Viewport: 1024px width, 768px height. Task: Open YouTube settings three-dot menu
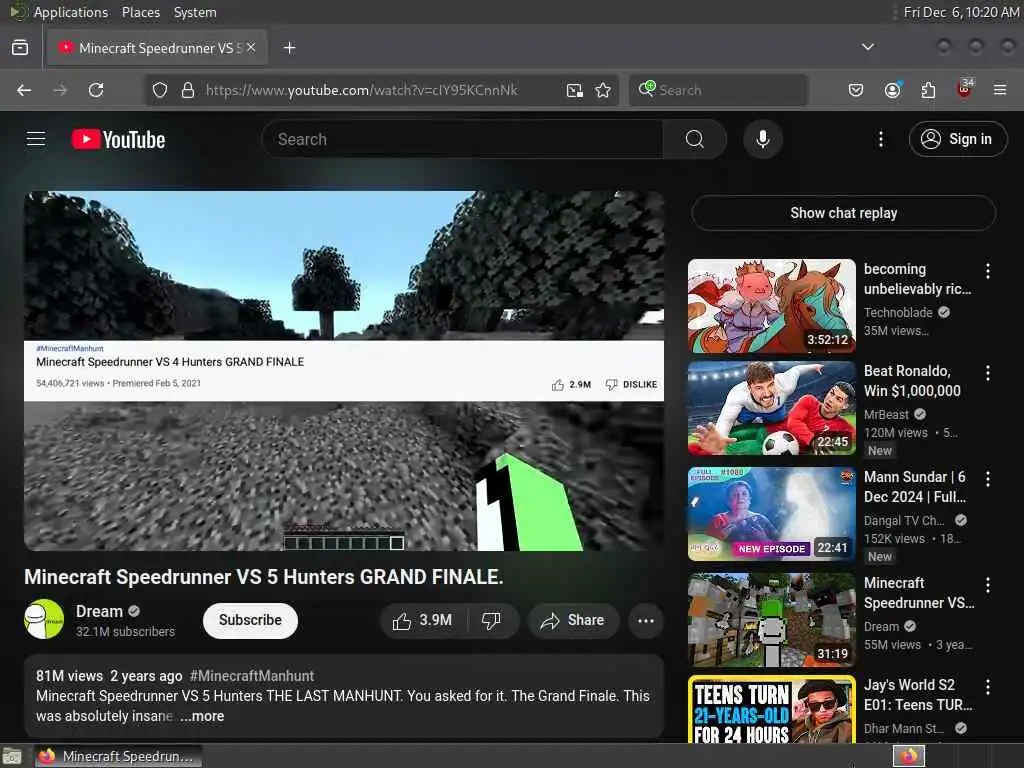click(x=880, y=139)
